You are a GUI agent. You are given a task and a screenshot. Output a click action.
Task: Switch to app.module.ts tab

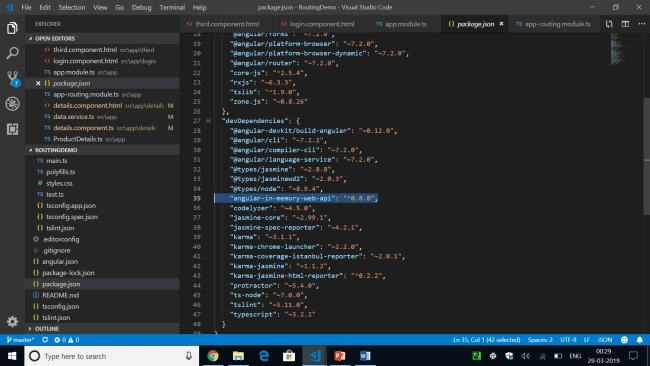[x=405, y=24]
